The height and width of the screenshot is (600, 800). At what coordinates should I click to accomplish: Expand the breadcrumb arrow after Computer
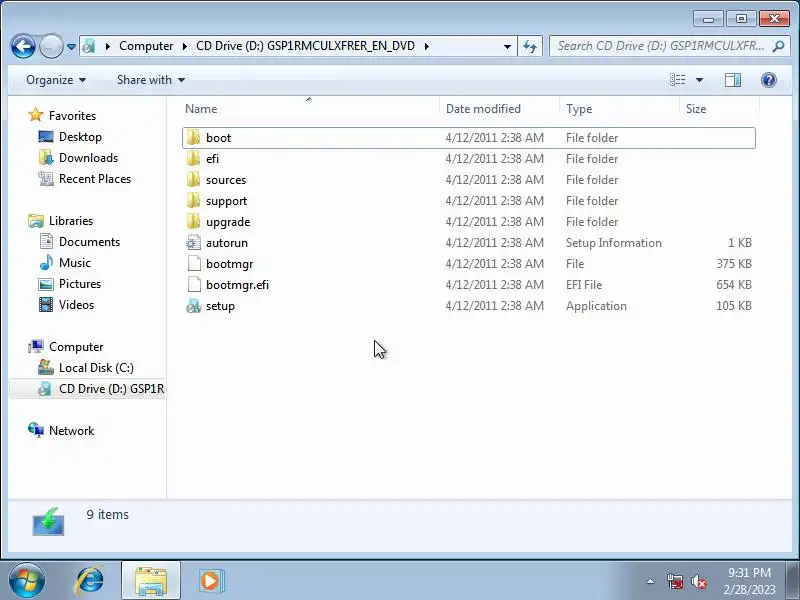tap(185, 46)
